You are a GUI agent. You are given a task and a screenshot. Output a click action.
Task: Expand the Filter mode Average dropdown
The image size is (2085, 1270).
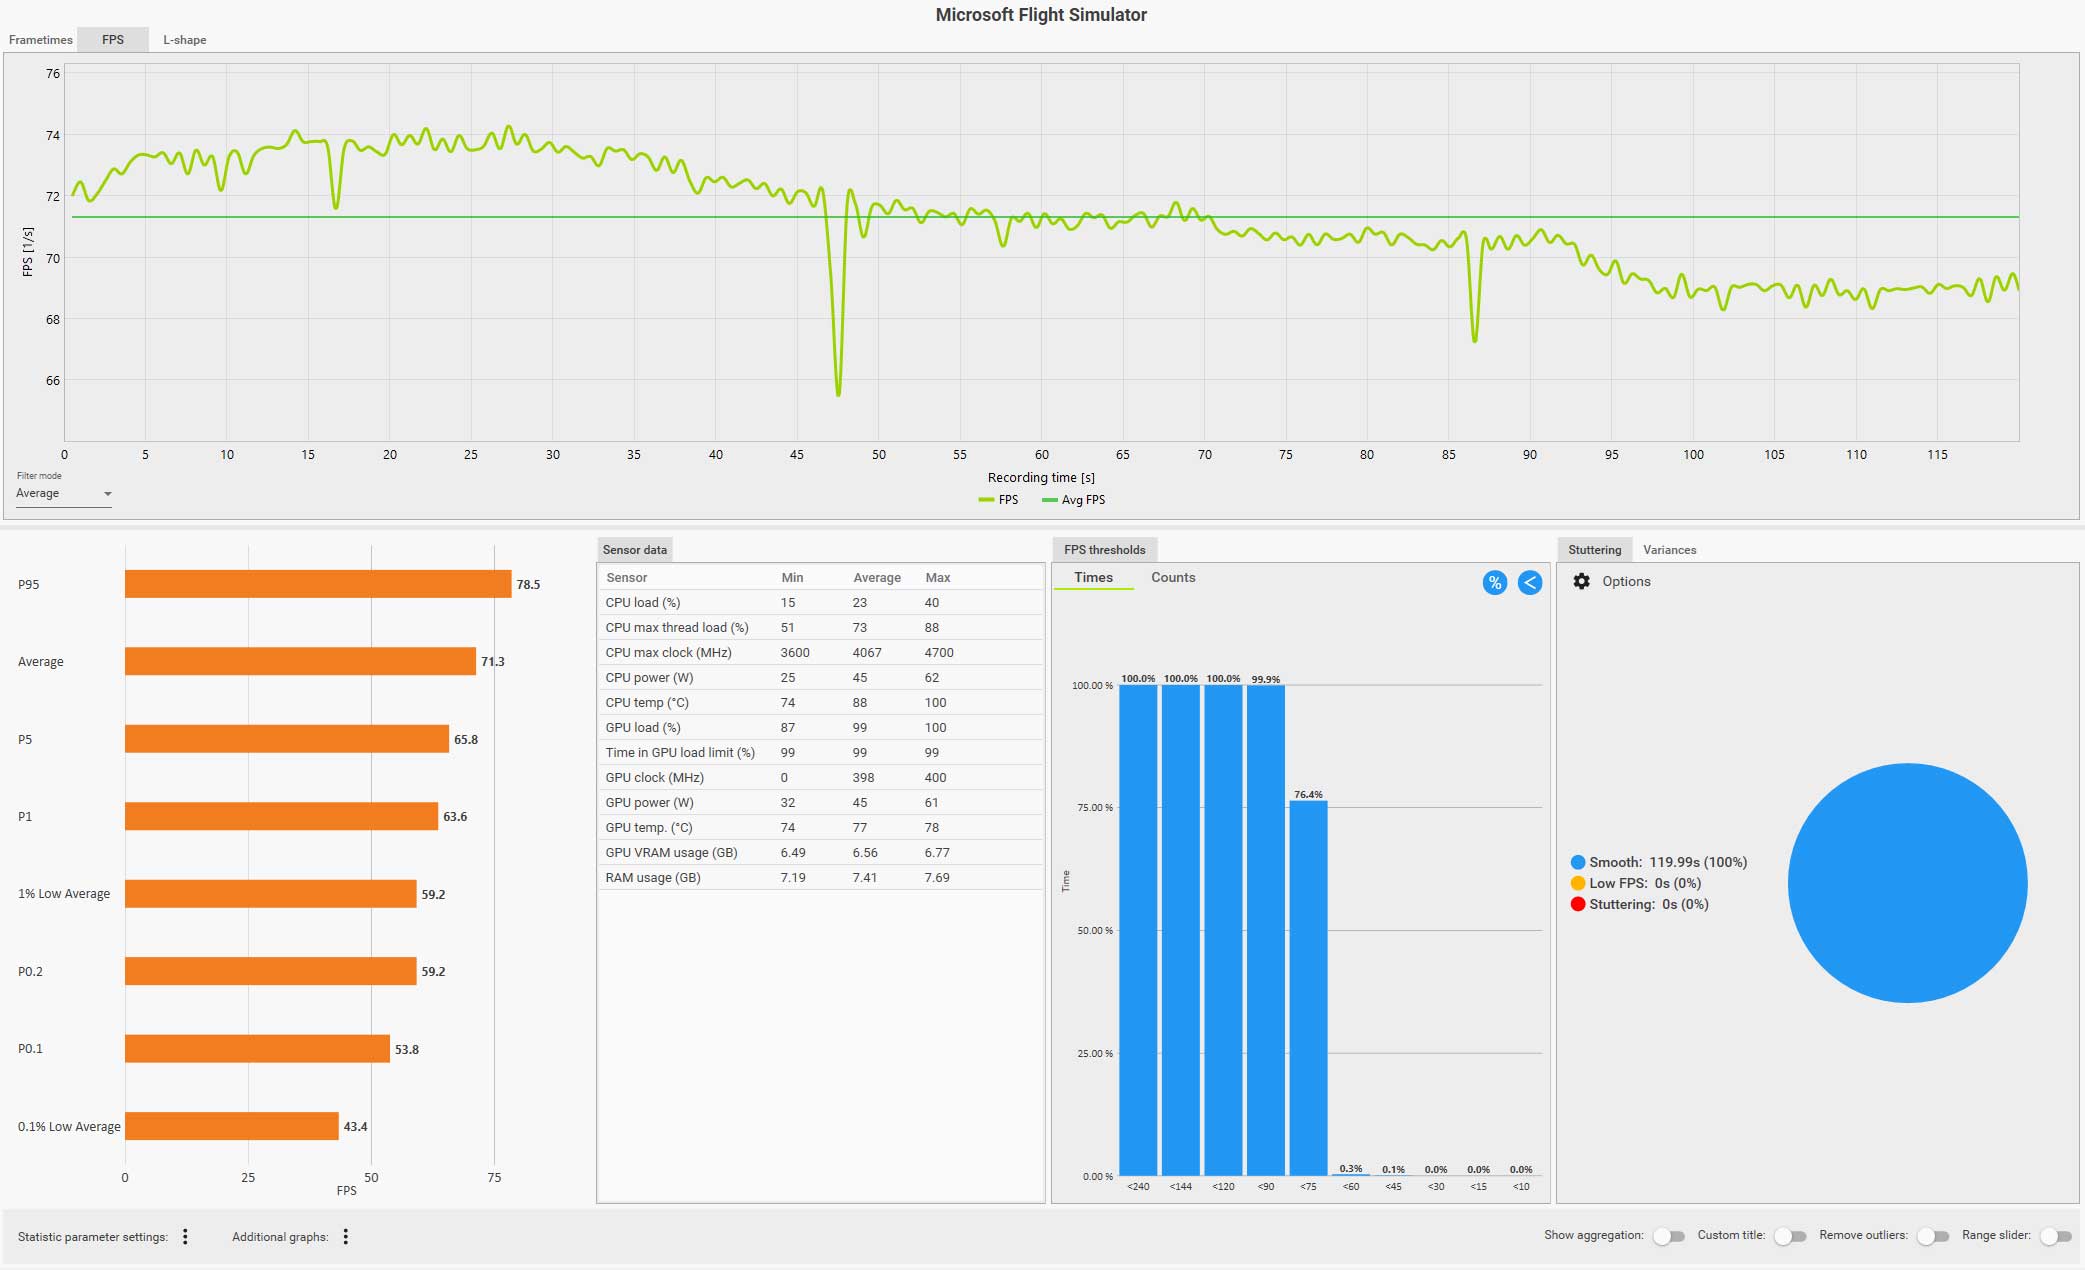point(63,494)
